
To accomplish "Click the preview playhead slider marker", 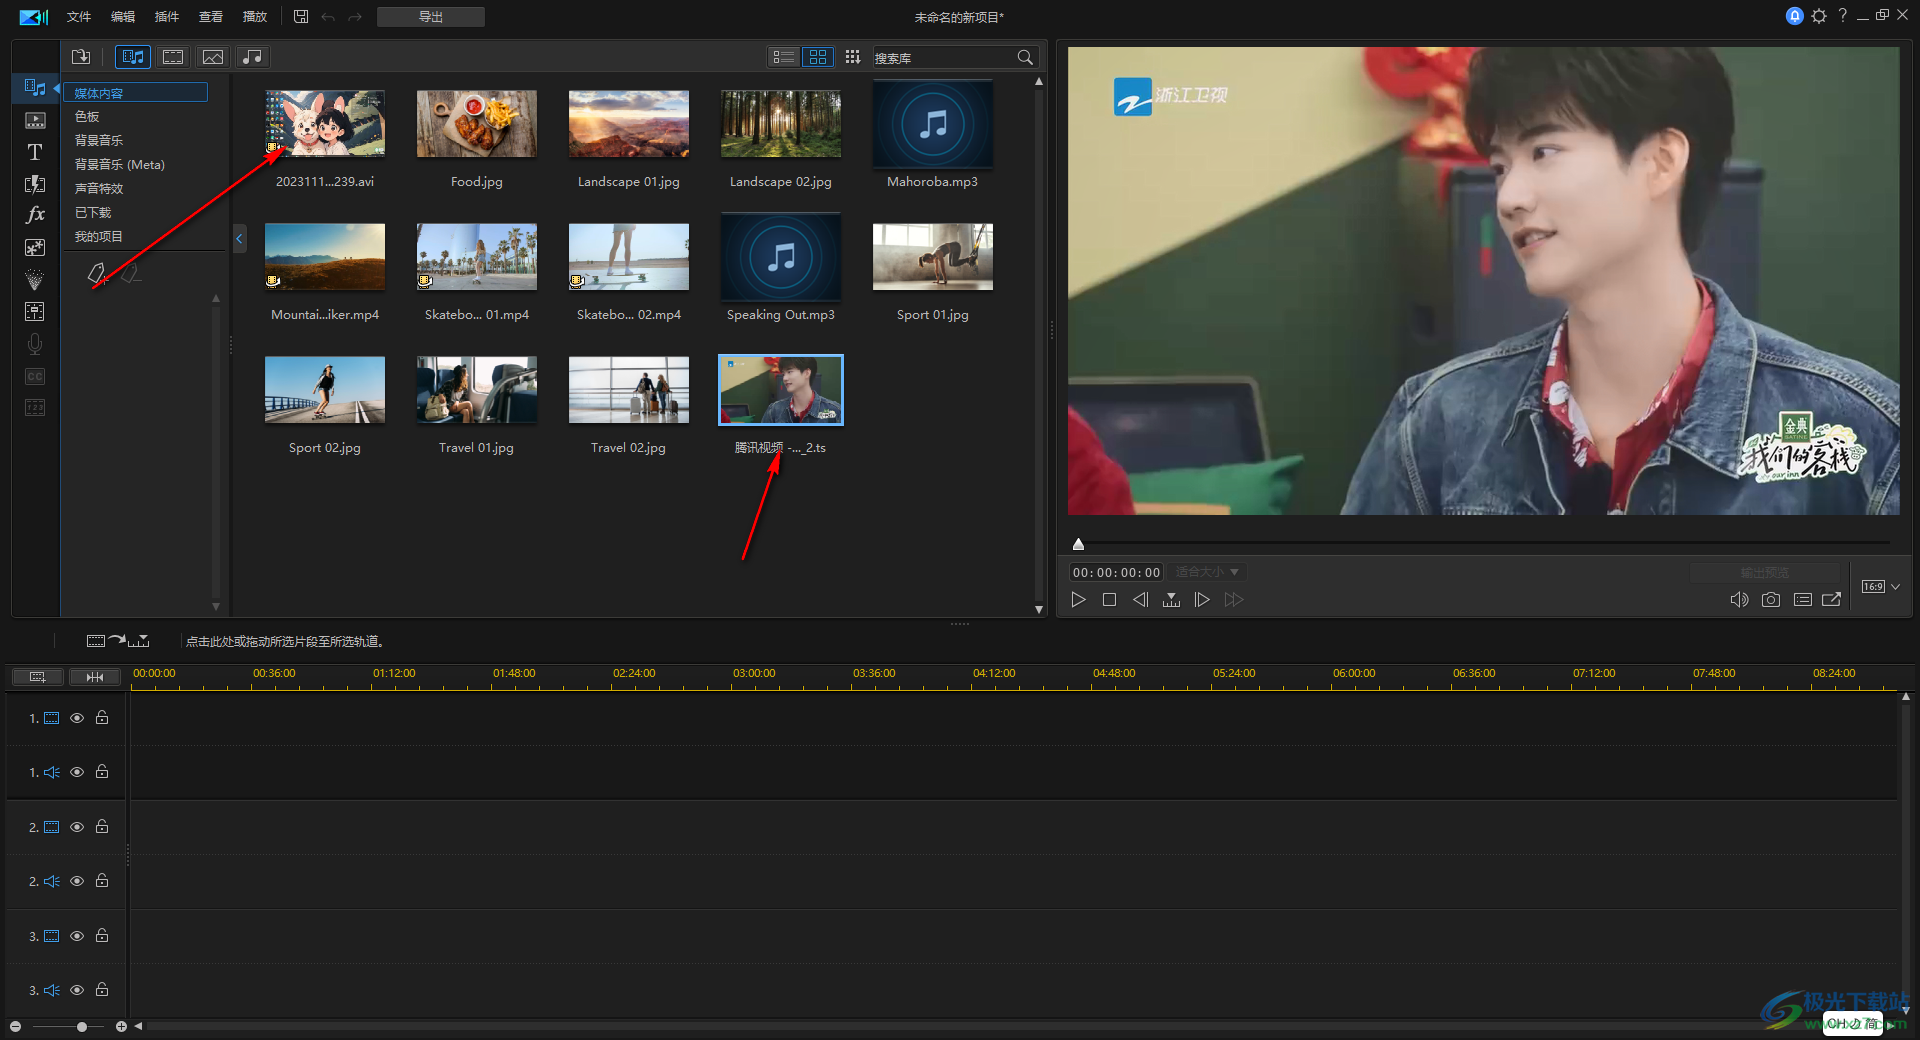I will 1078,544.
